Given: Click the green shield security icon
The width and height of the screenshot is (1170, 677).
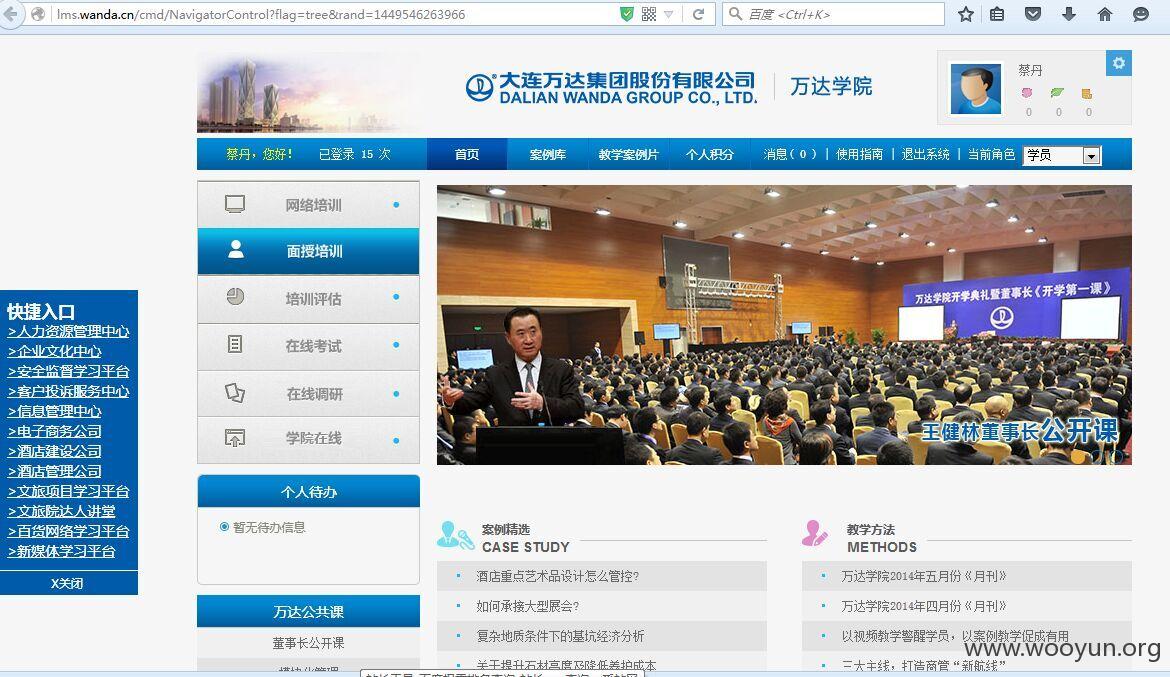Looking at the screenshot, I should (627, 14).
